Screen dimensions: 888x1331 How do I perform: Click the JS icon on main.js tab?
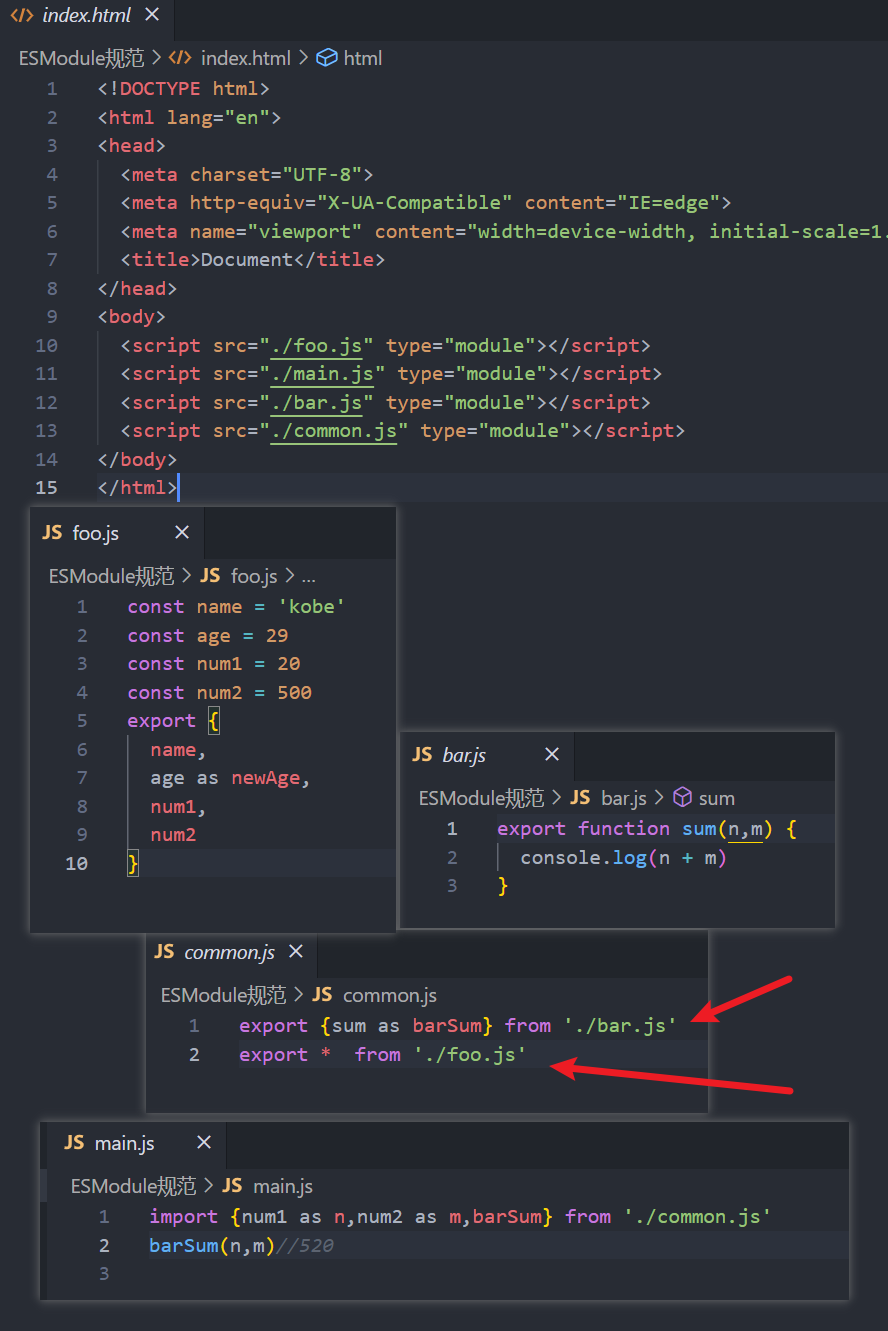(x=74, y=1143)
